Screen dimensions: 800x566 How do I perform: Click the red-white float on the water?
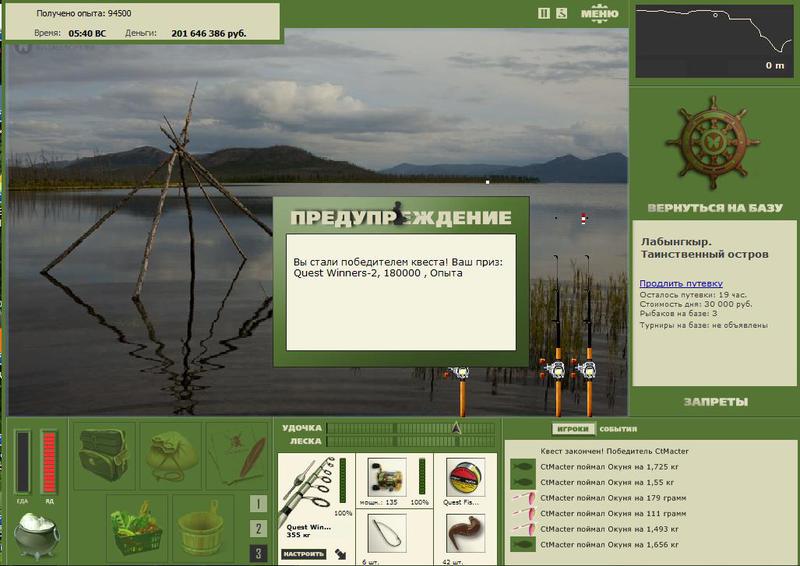coord(583,219)
